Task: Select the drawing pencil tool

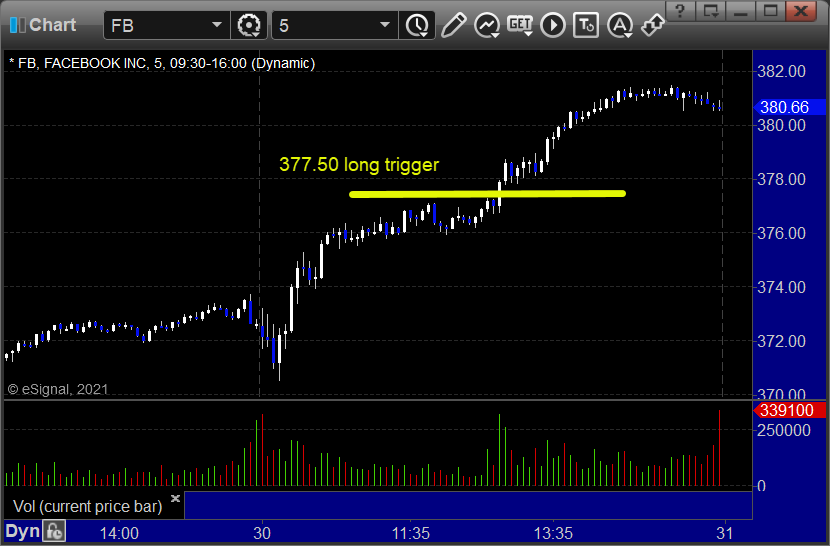Action: tap(453, 25)
